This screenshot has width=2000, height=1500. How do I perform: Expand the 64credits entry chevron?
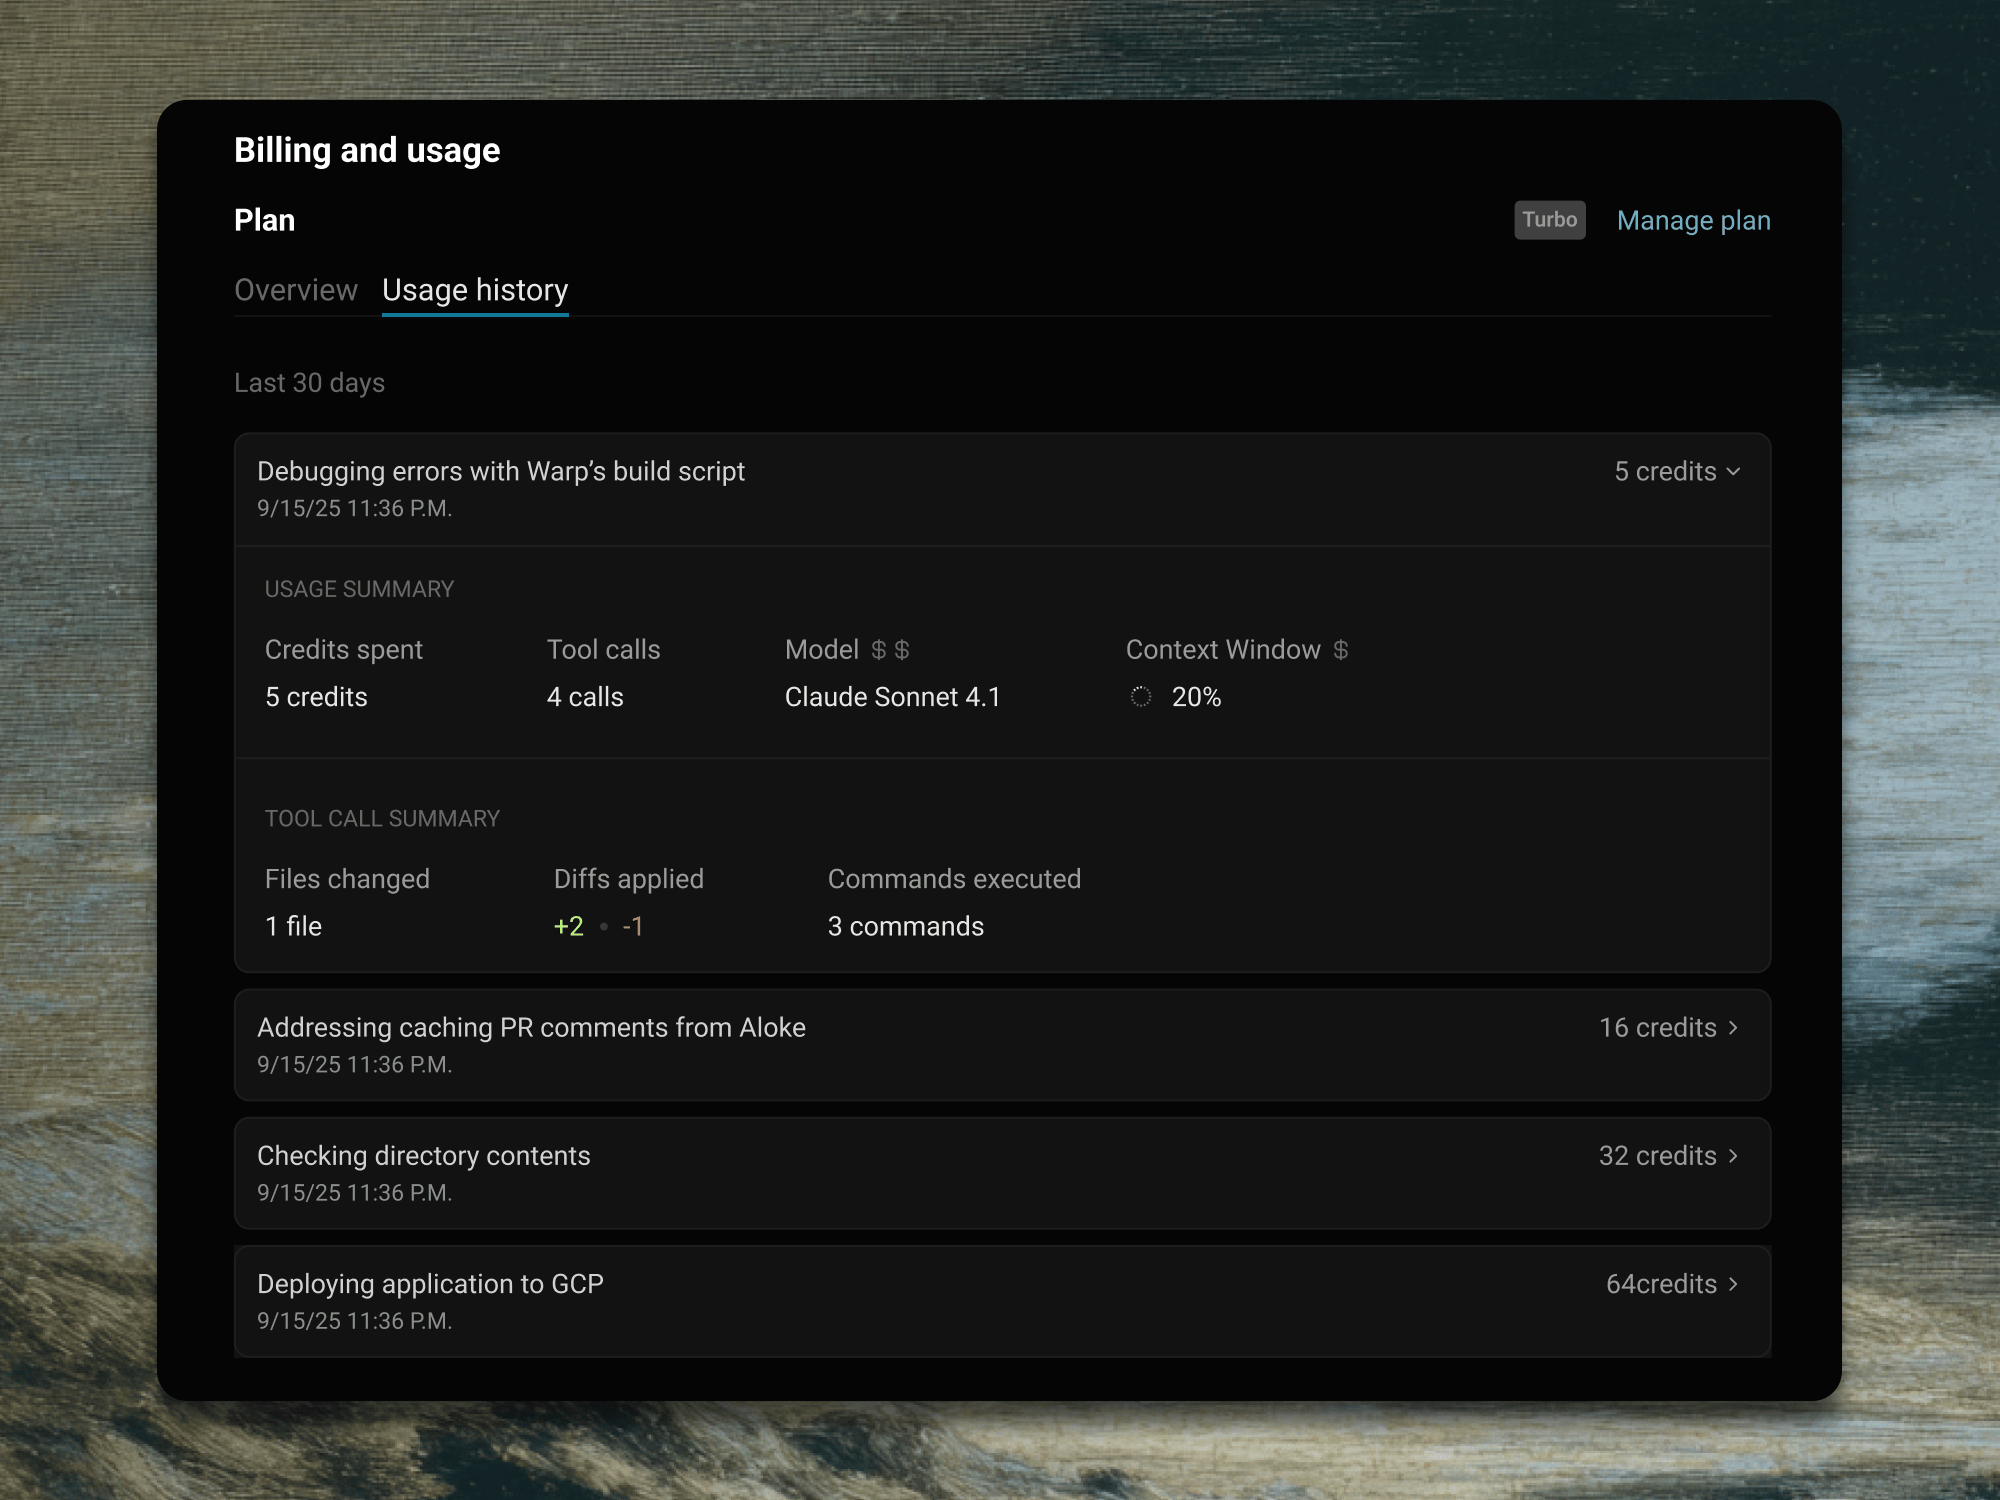[1734, 1284]
